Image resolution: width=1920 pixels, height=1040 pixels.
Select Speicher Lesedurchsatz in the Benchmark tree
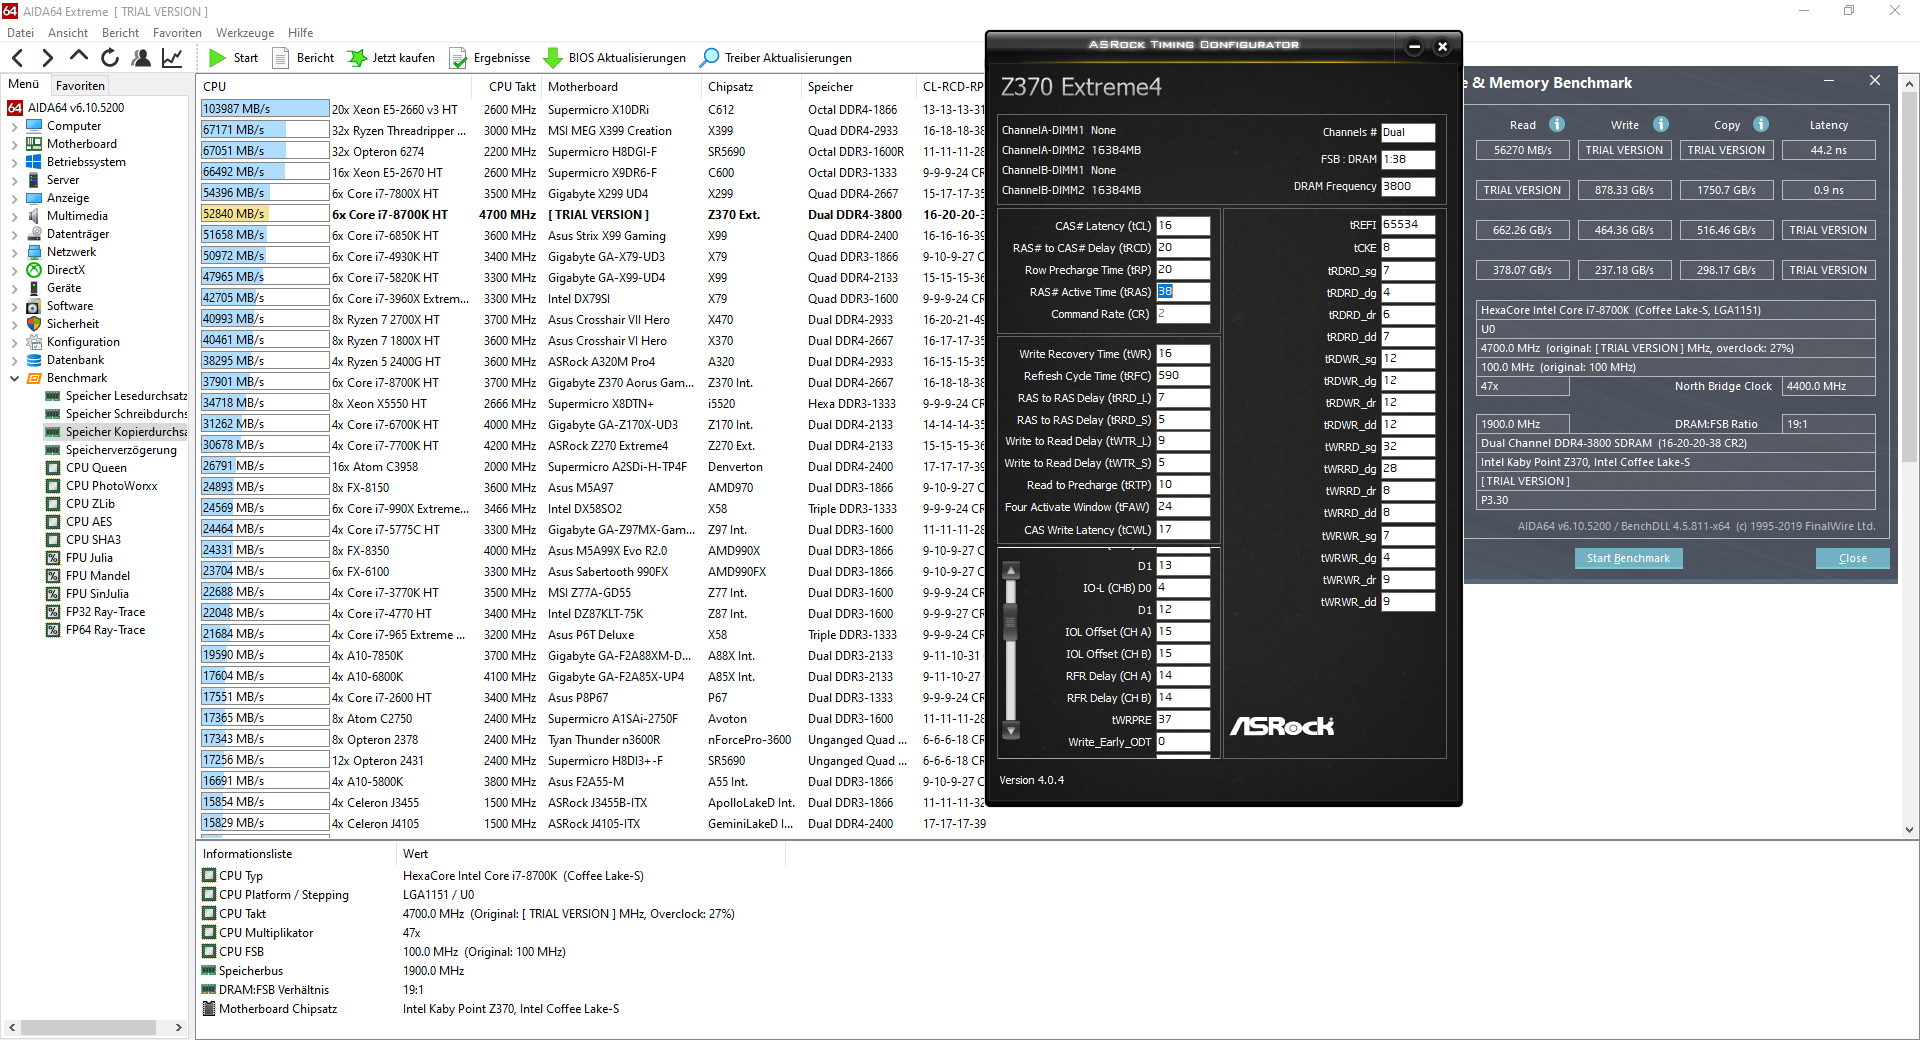click(117, 396)
